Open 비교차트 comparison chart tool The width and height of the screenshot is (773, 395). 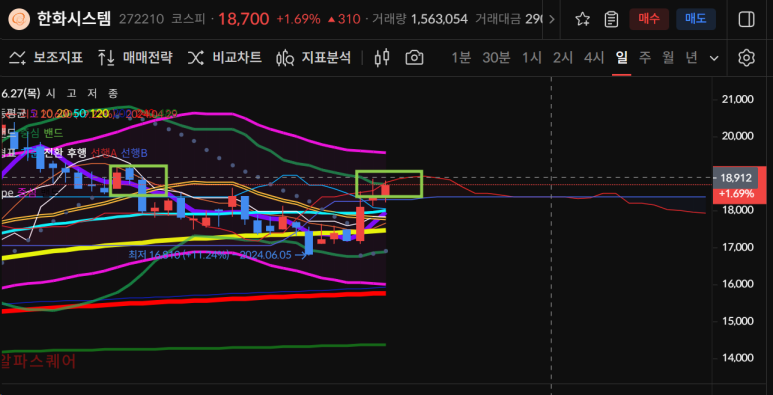(x=225, y=58)
